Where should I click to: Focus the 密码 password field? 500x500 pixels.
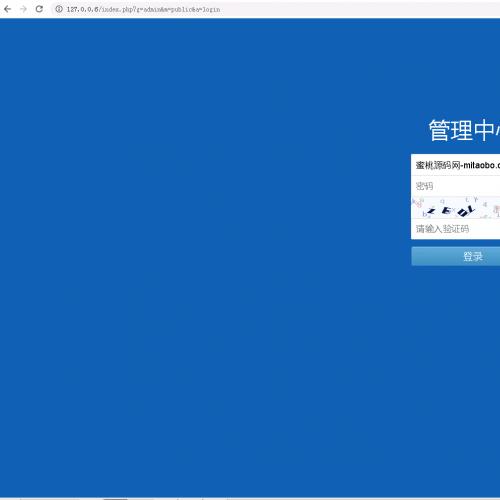tap(456, 186)
